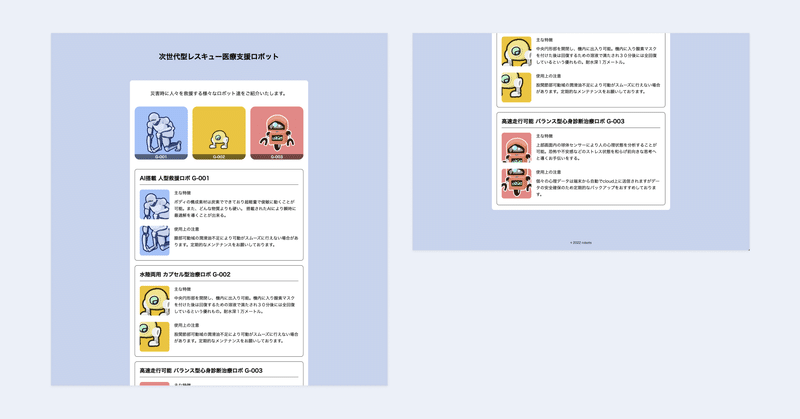Select the G-001 section's robot legs thumbnail
Viewport: 800px width, 419px height.
click(155, 240)
